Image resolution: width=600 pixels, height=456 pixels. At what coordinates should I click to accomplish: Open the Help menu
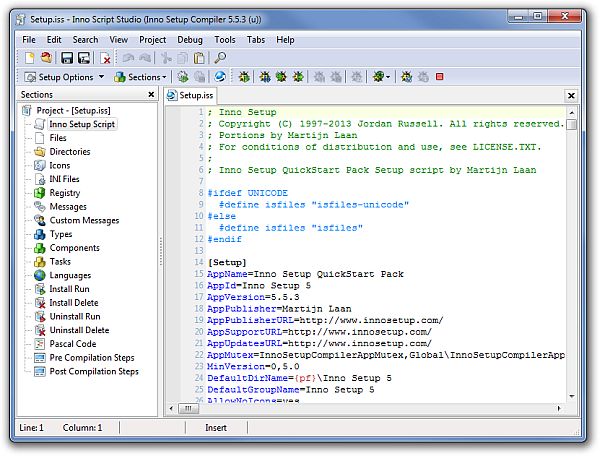(285, 40)
